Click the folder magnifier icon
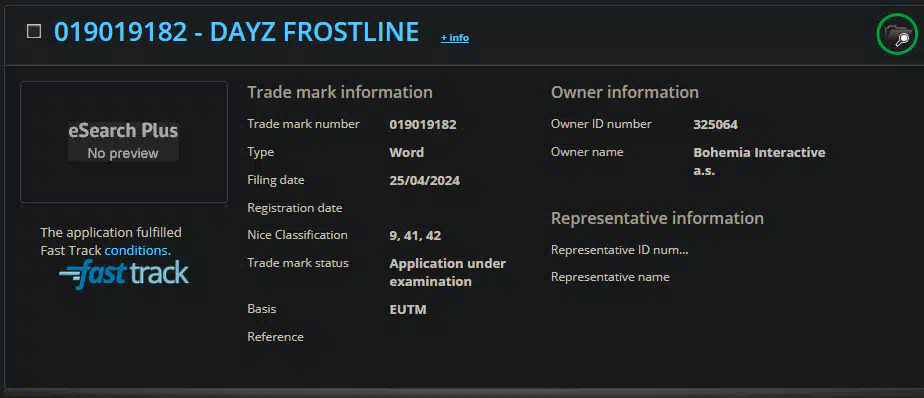924x398 pixels. pyautogui.click(x=897, y=35)
